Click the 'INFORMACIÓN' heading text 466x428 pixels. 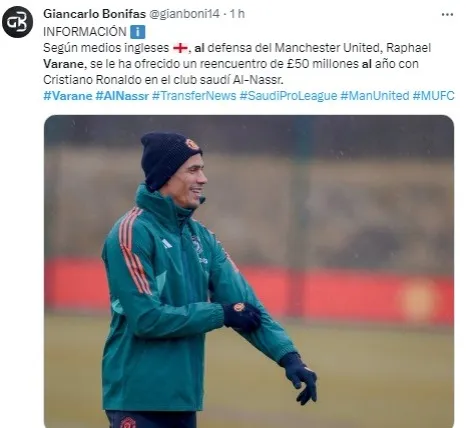pyautogui.click(x=85, y=32)
